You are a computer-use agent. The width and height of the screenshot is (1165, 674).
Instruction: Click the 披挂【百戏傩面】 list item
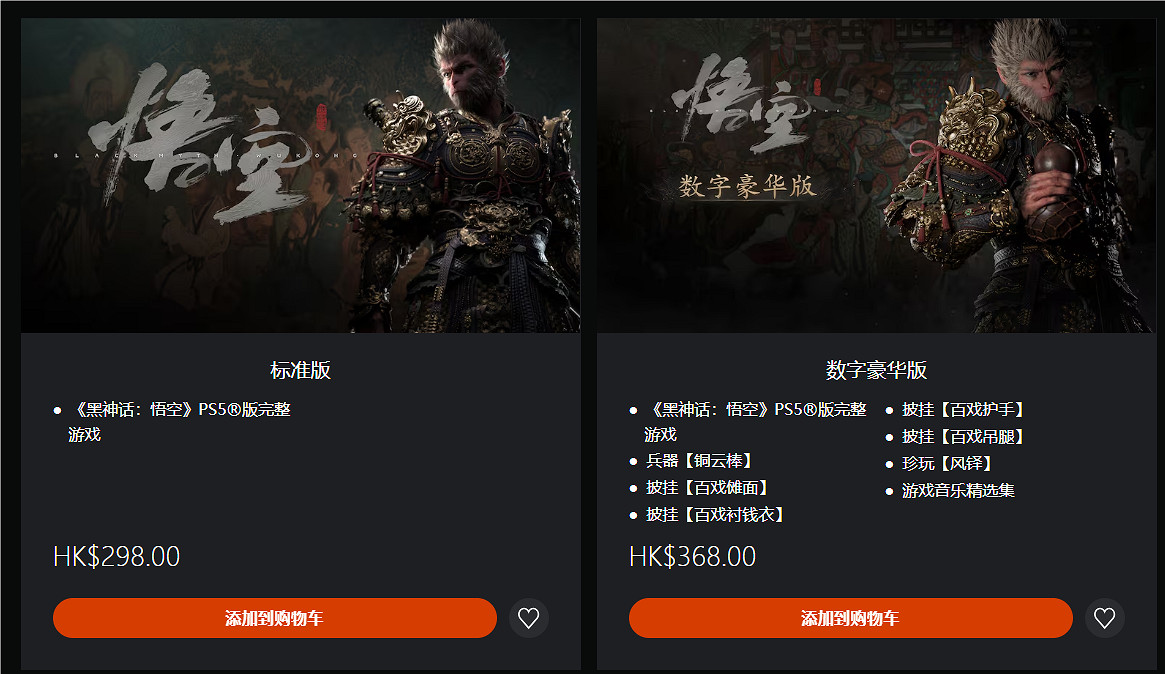[x=707, y=487]
